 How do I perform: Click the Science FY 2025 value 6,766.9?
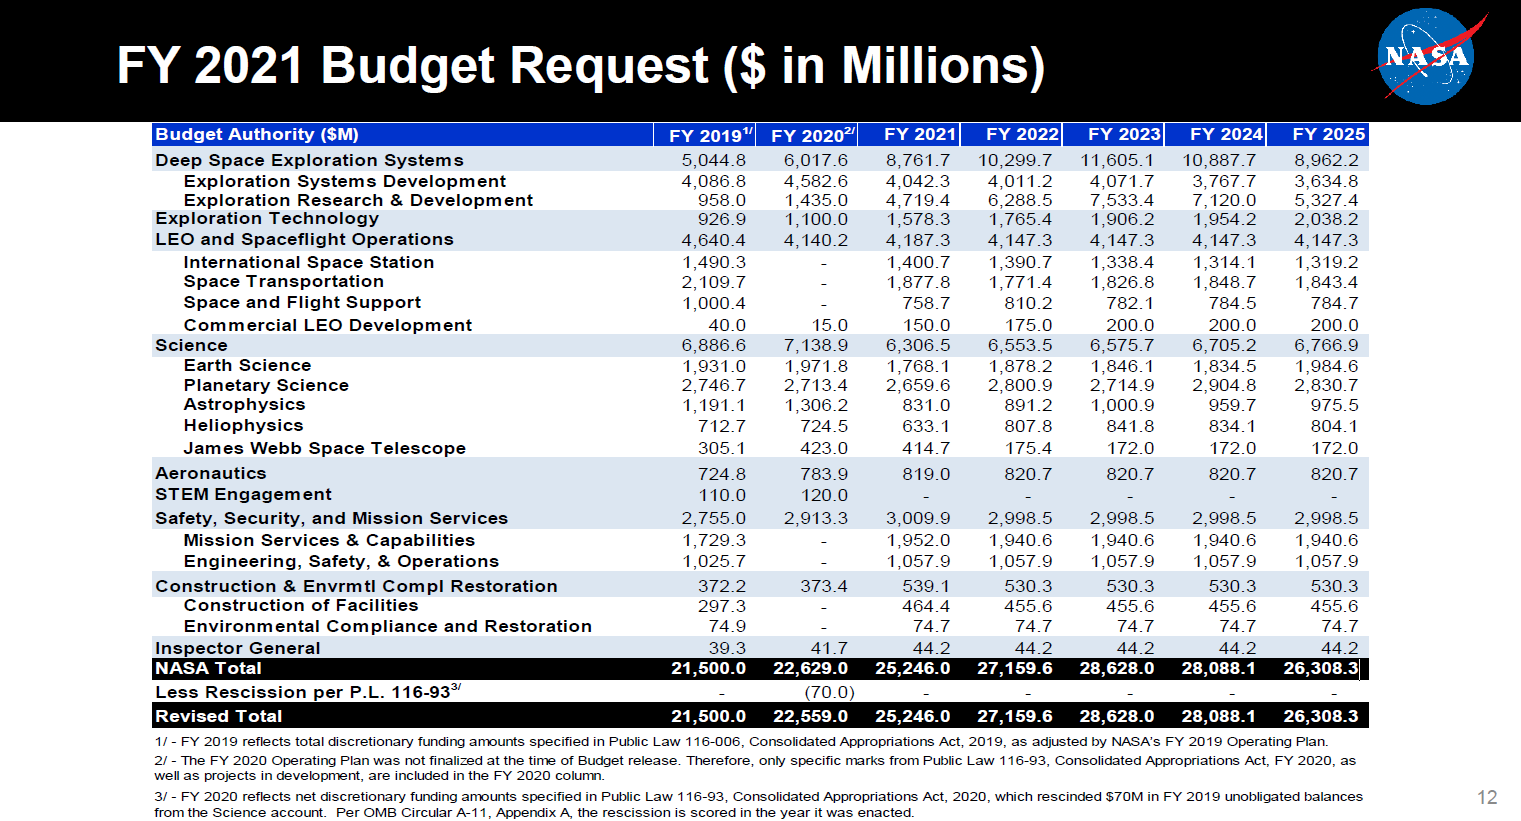1326,345
